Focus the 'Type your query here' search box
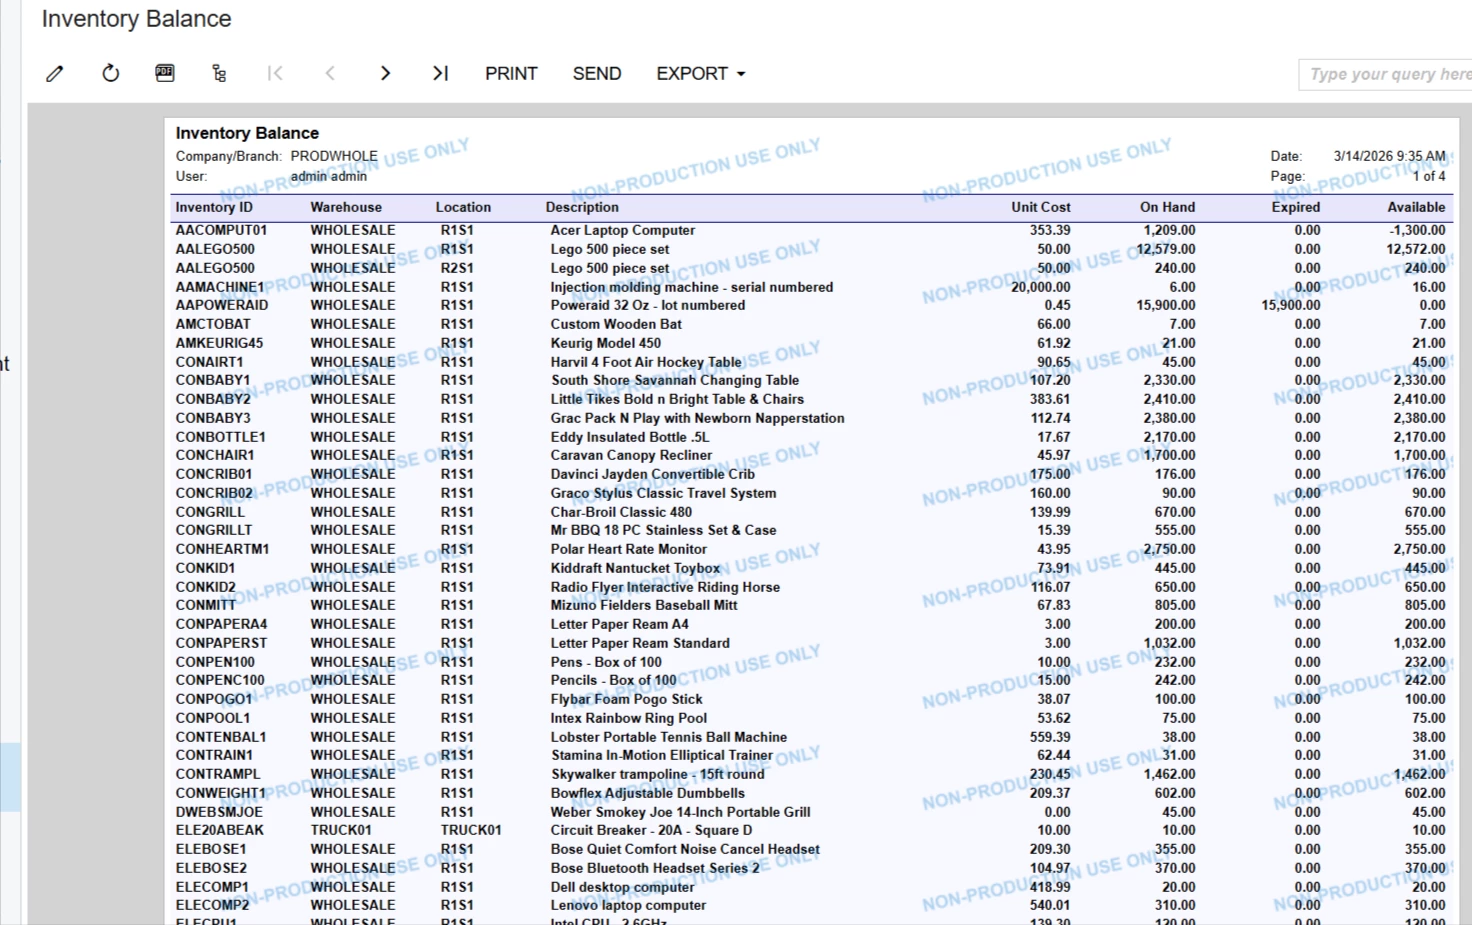Screen dimensions: 1472x925 1386,74
